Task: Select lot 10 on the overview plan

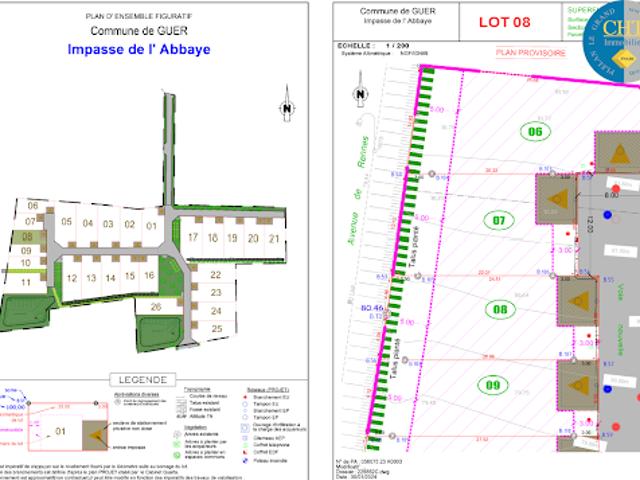Action: pos(26,263)
